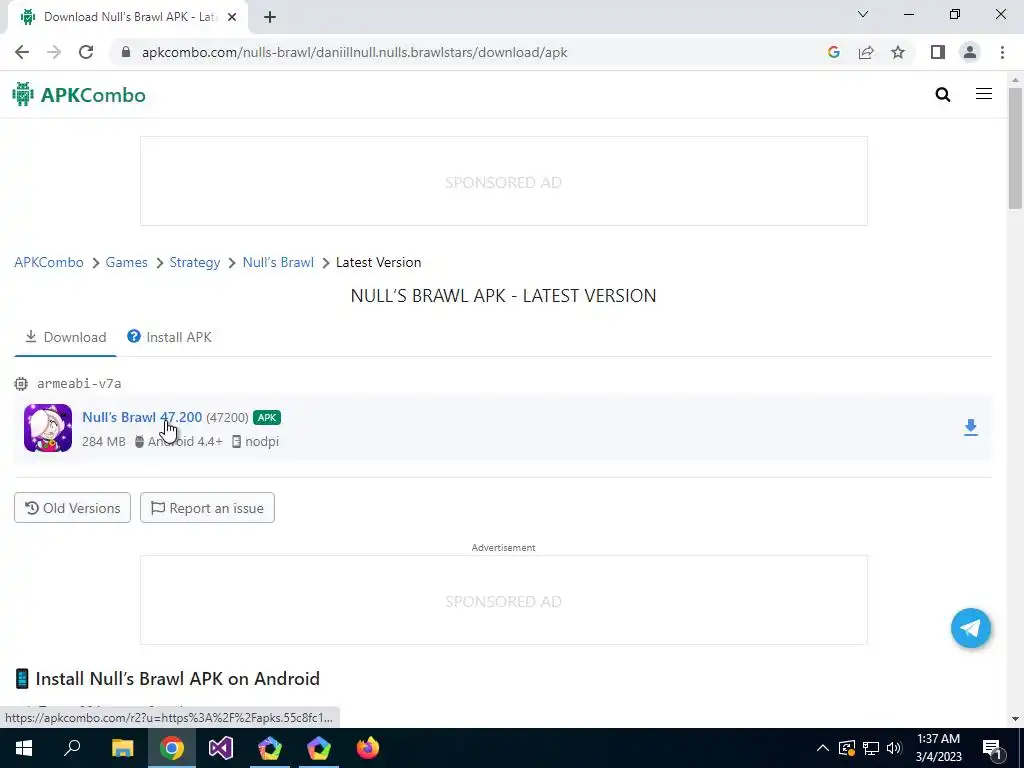This screenshot has width=1024, height=768.
Task: Click Install Null's Brawl APK on Android heading
Action: (178, 679)
